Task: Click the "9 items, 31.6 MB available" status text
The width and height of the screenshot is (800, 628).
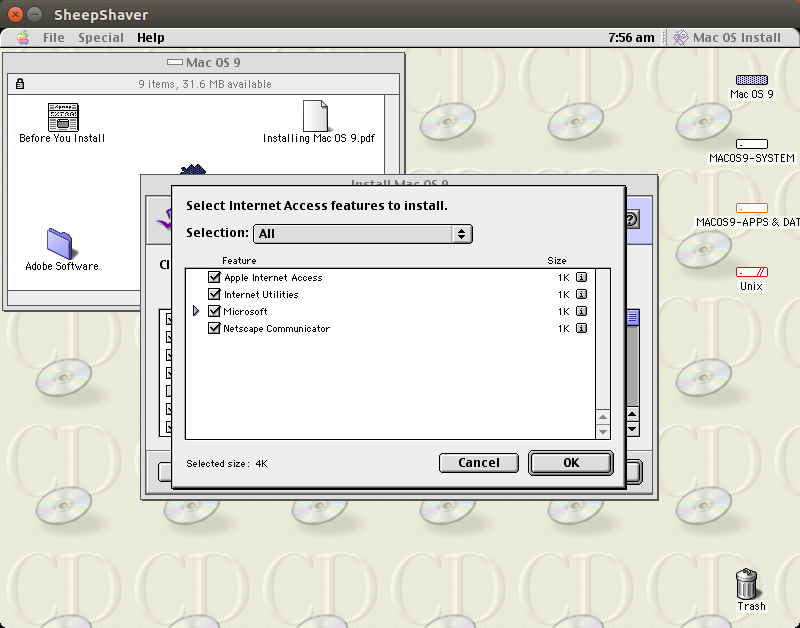Action: tap(205, 84)
